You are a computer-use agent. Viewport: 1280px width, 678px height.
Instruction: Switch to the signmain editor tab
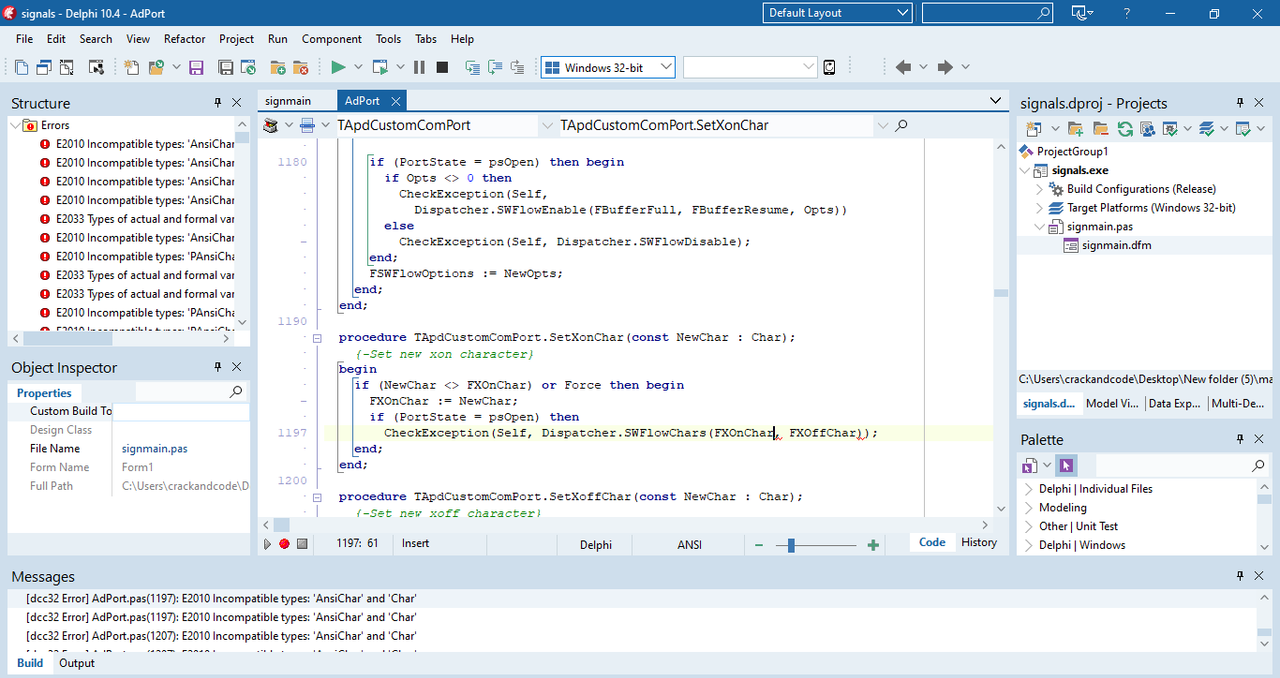(287, 101)
